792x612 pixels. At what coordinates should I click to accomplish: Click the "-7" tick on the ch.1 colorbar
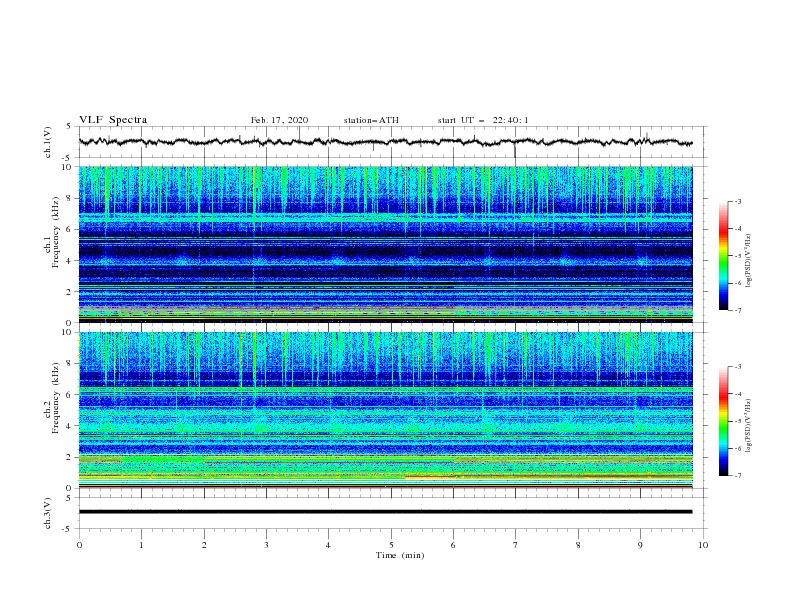coord(737,310)
